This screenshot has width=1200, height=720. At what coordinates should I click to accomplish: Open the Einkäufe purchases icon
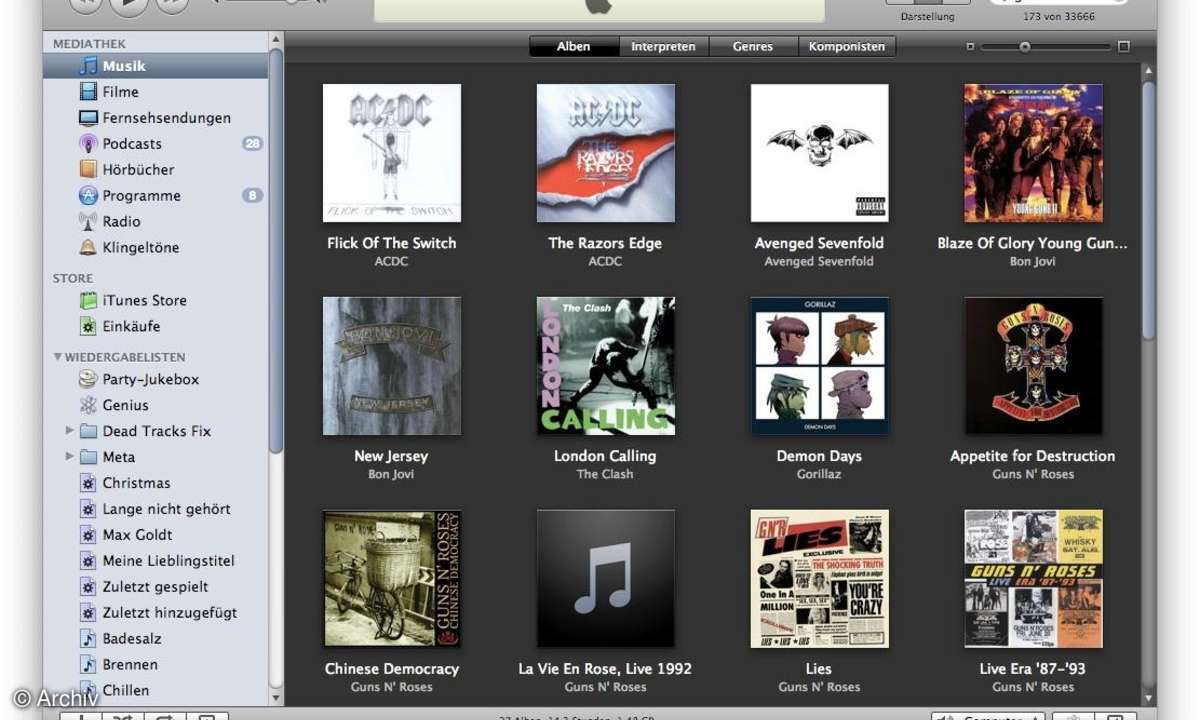coord(88,326)
